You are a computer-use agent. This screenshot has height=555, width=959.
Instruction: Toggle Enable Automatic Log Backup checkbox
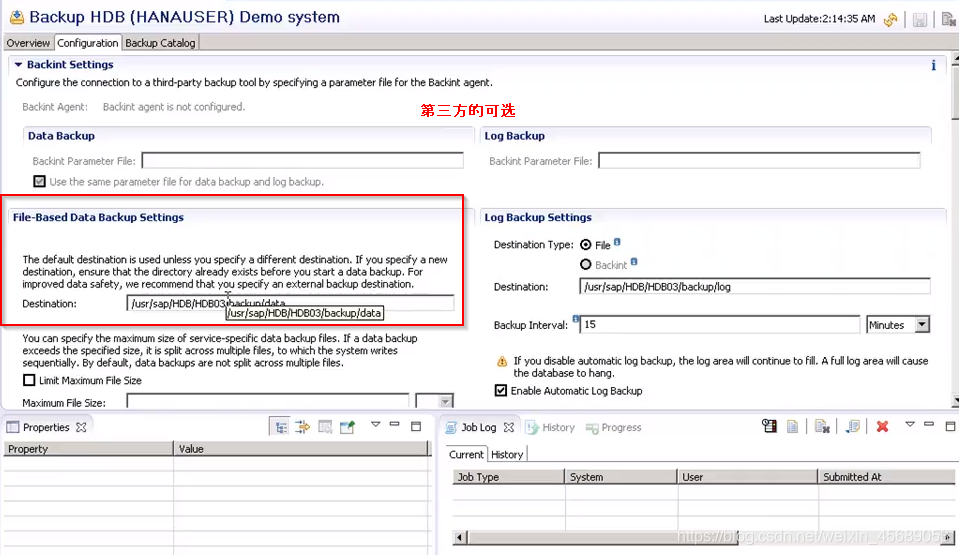click(500, 390)
